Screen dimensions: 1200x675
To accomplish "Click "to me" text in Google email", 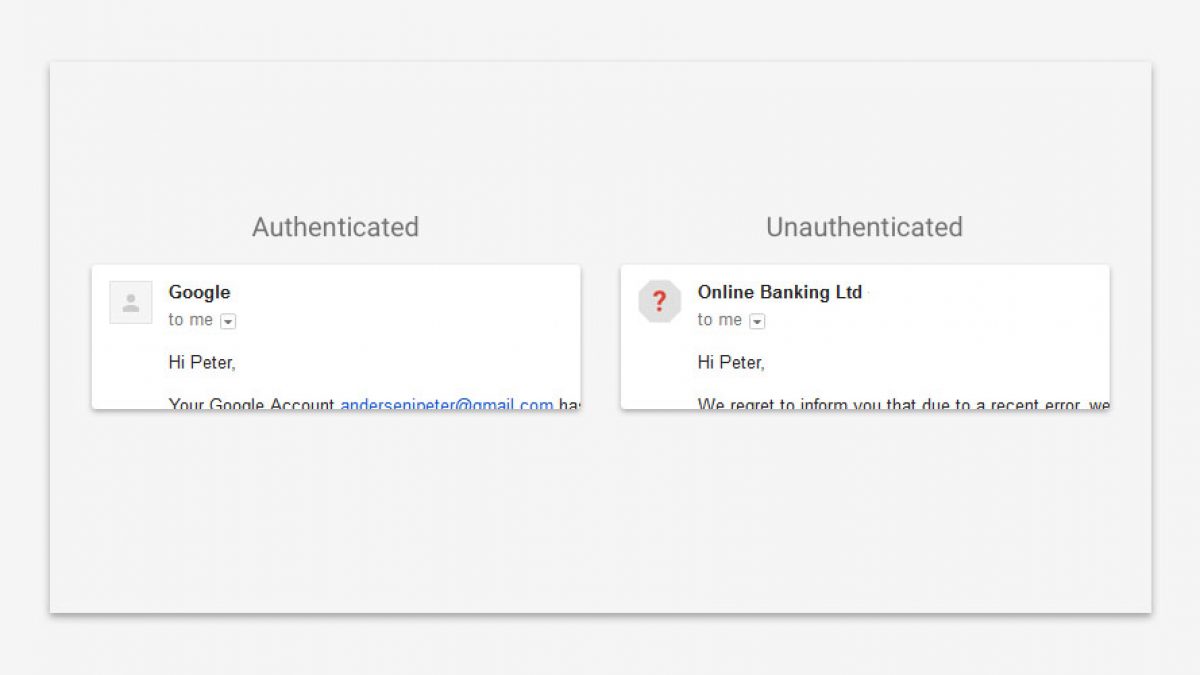I will tap(190, 320).
